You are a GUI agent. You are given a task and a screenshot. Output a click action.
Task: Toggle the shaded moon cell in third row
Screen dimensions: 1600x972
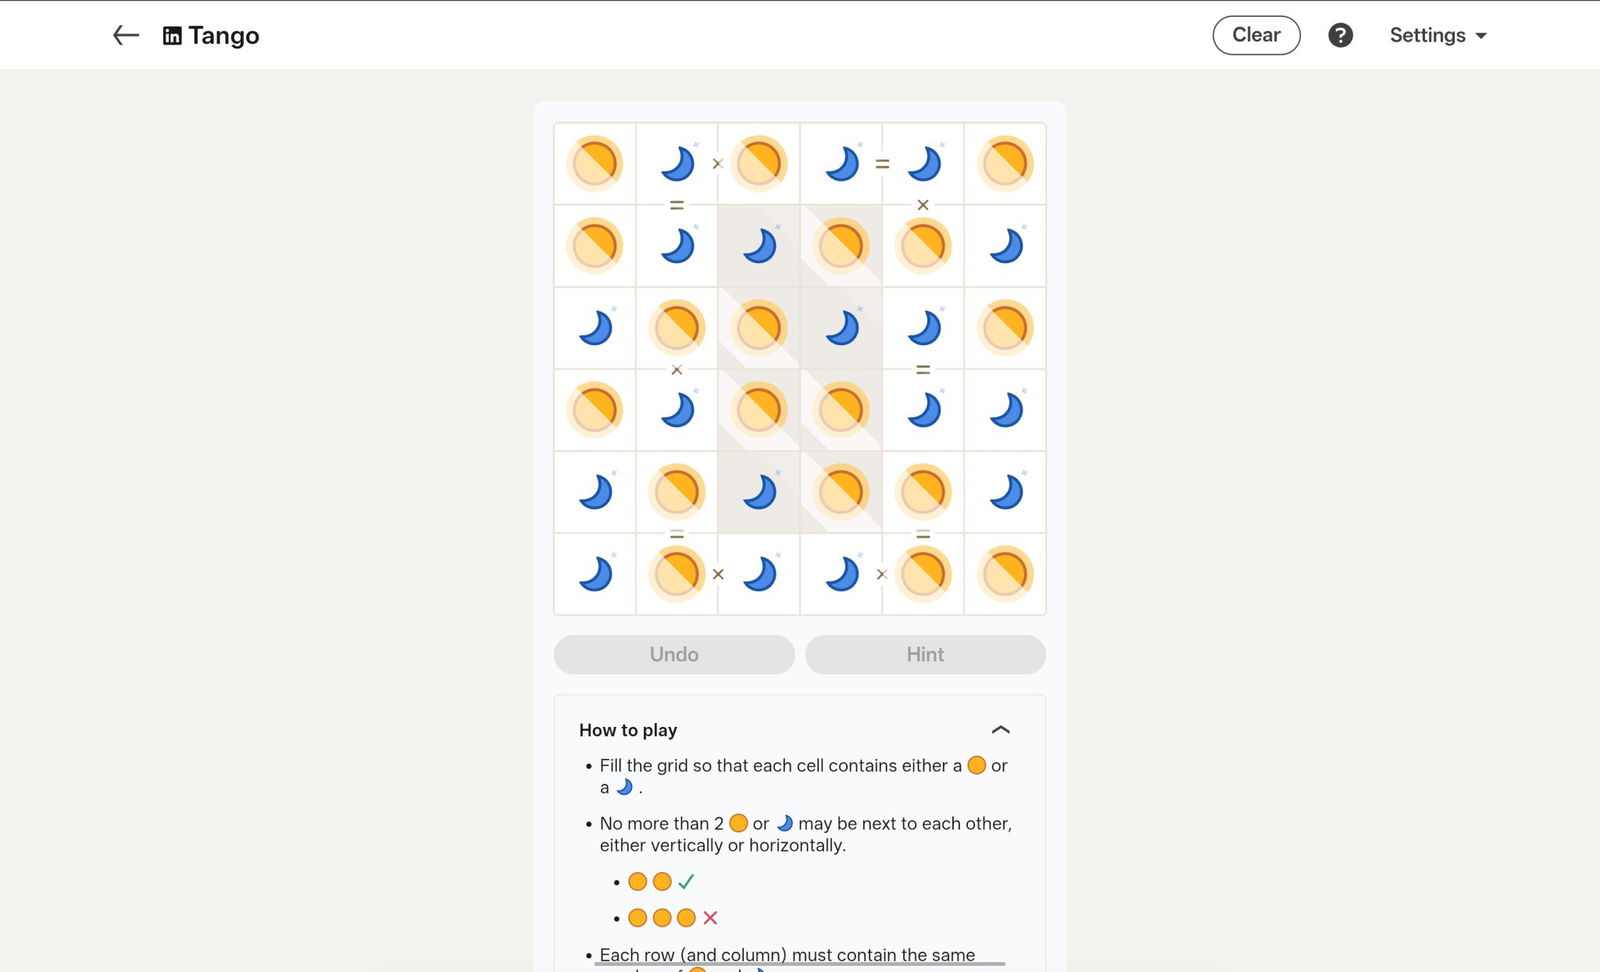pos(841,328)
